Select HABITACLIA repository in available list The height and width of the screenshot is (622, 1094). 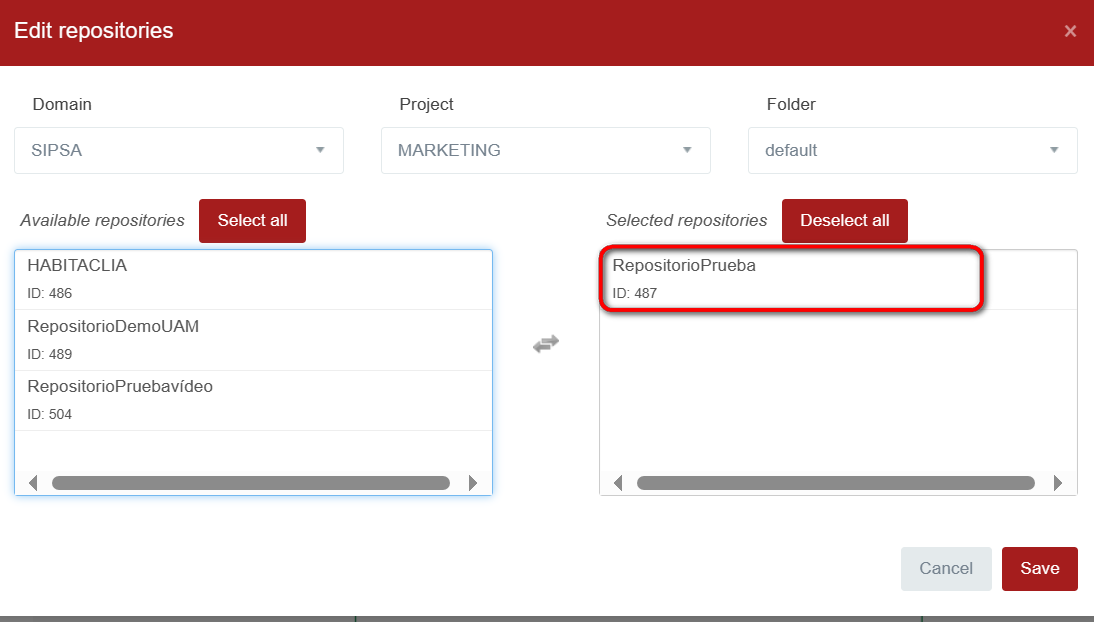tap(253, 279)
